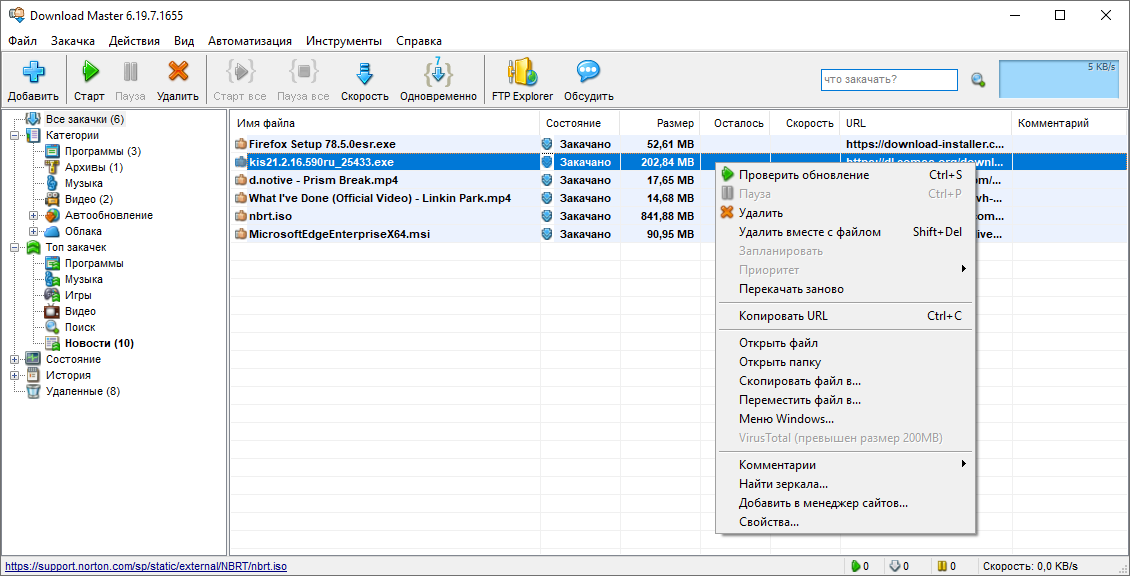Select the Linkin Park.mp4 download row
Image resolution: width=1130 pixels, height=576 pixels.
(x=677, y=198)
